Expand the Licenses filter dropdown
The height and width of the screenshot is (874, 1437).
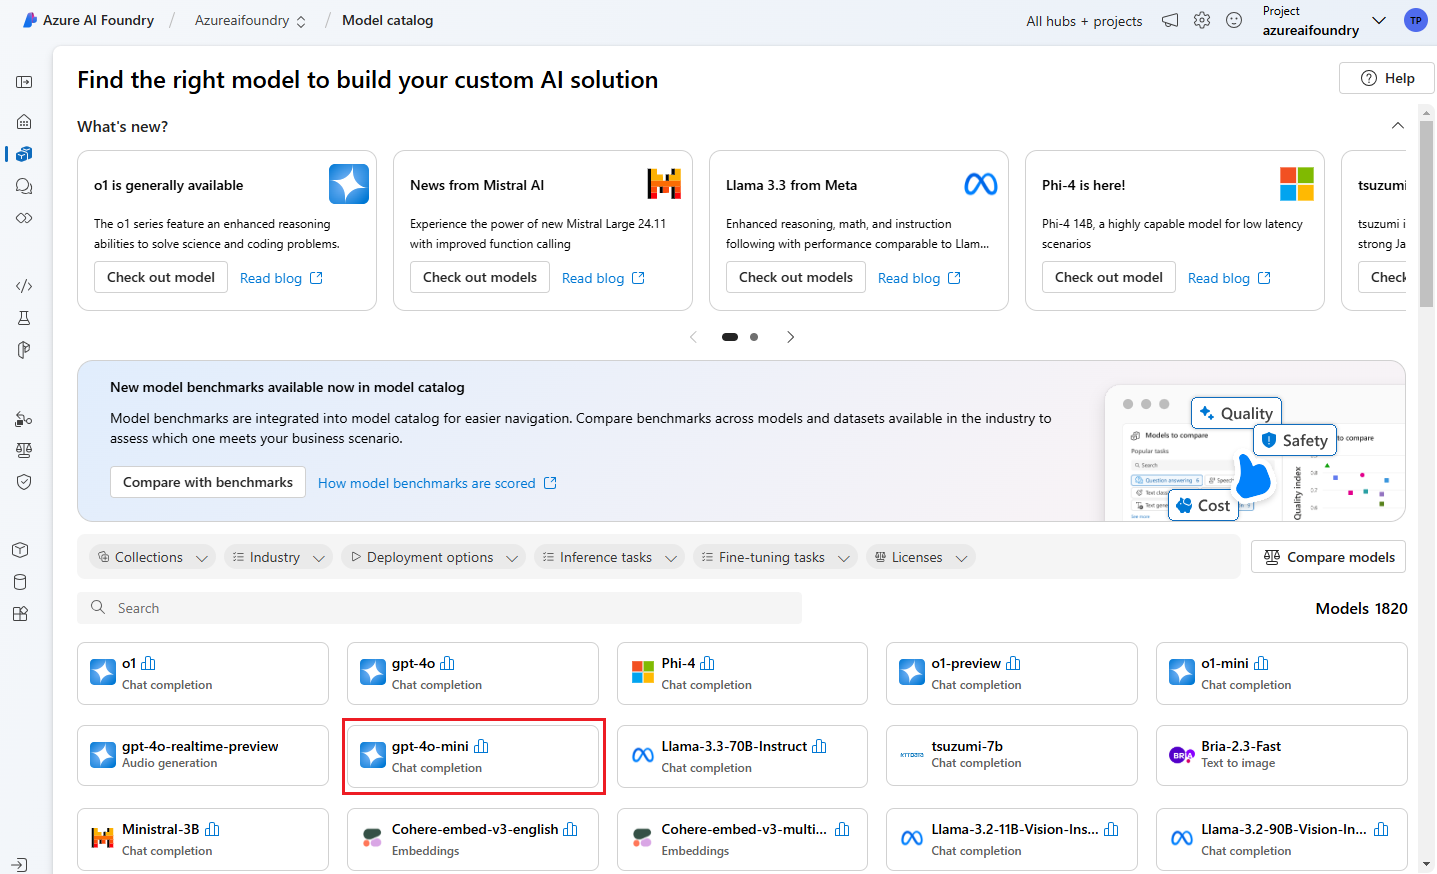click(x=920, y=557)
